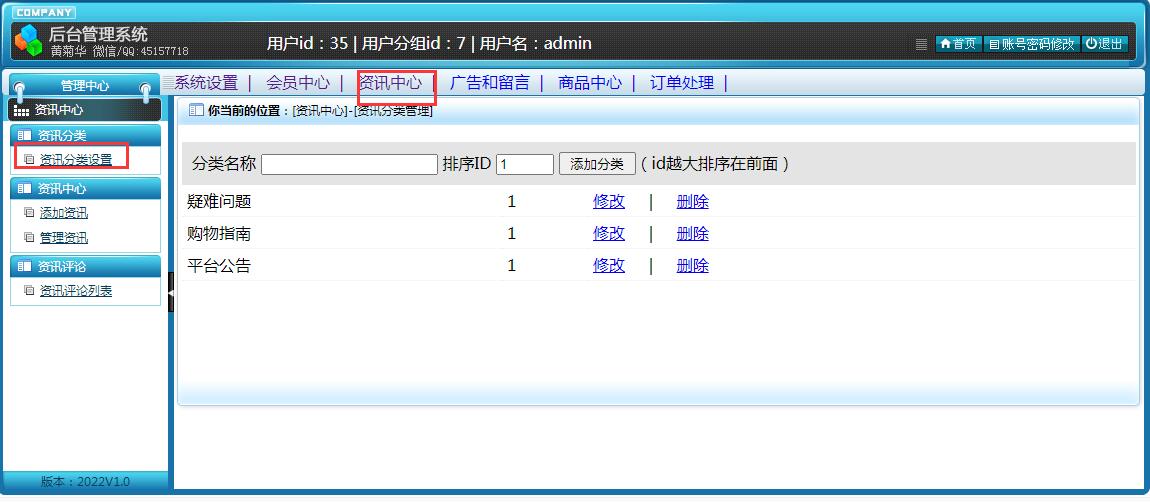1150x502 pixels.
Task: Delete the 疑难问题 category
Action: tap(692, 201)
